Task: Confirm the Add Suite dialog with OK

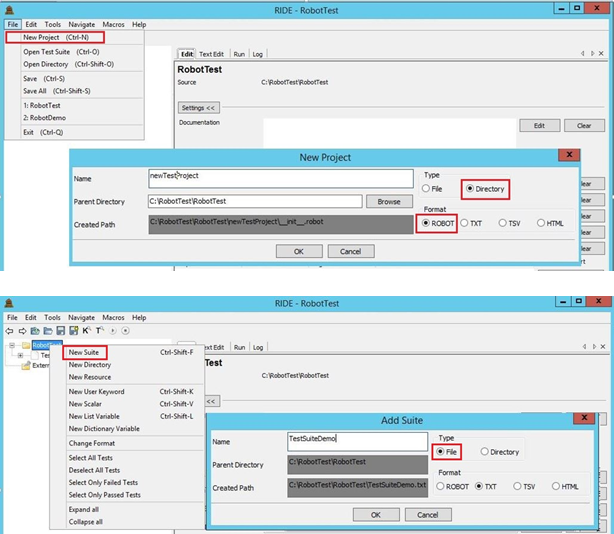Action: click(376, 515)
